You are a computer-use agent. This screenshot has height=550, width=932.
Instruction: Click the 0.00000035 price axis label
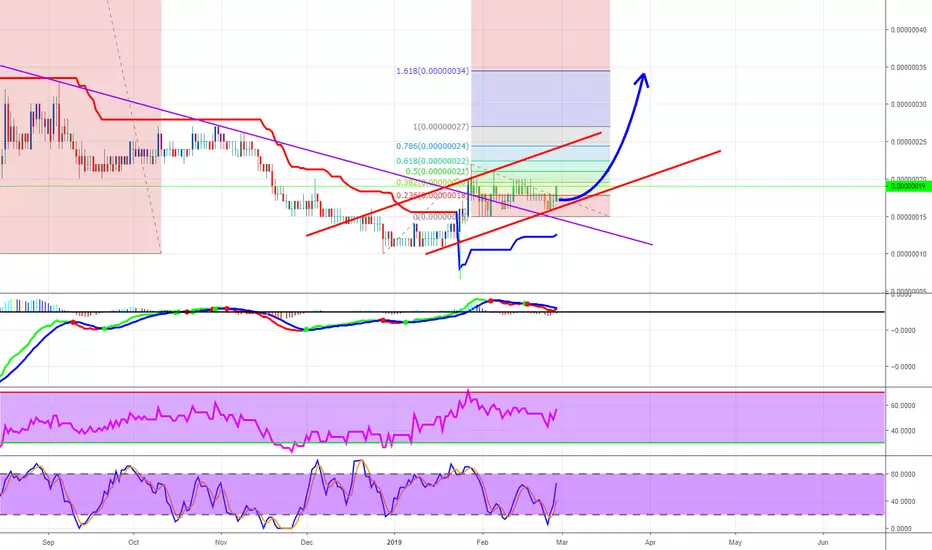click(x=908, y=67)
